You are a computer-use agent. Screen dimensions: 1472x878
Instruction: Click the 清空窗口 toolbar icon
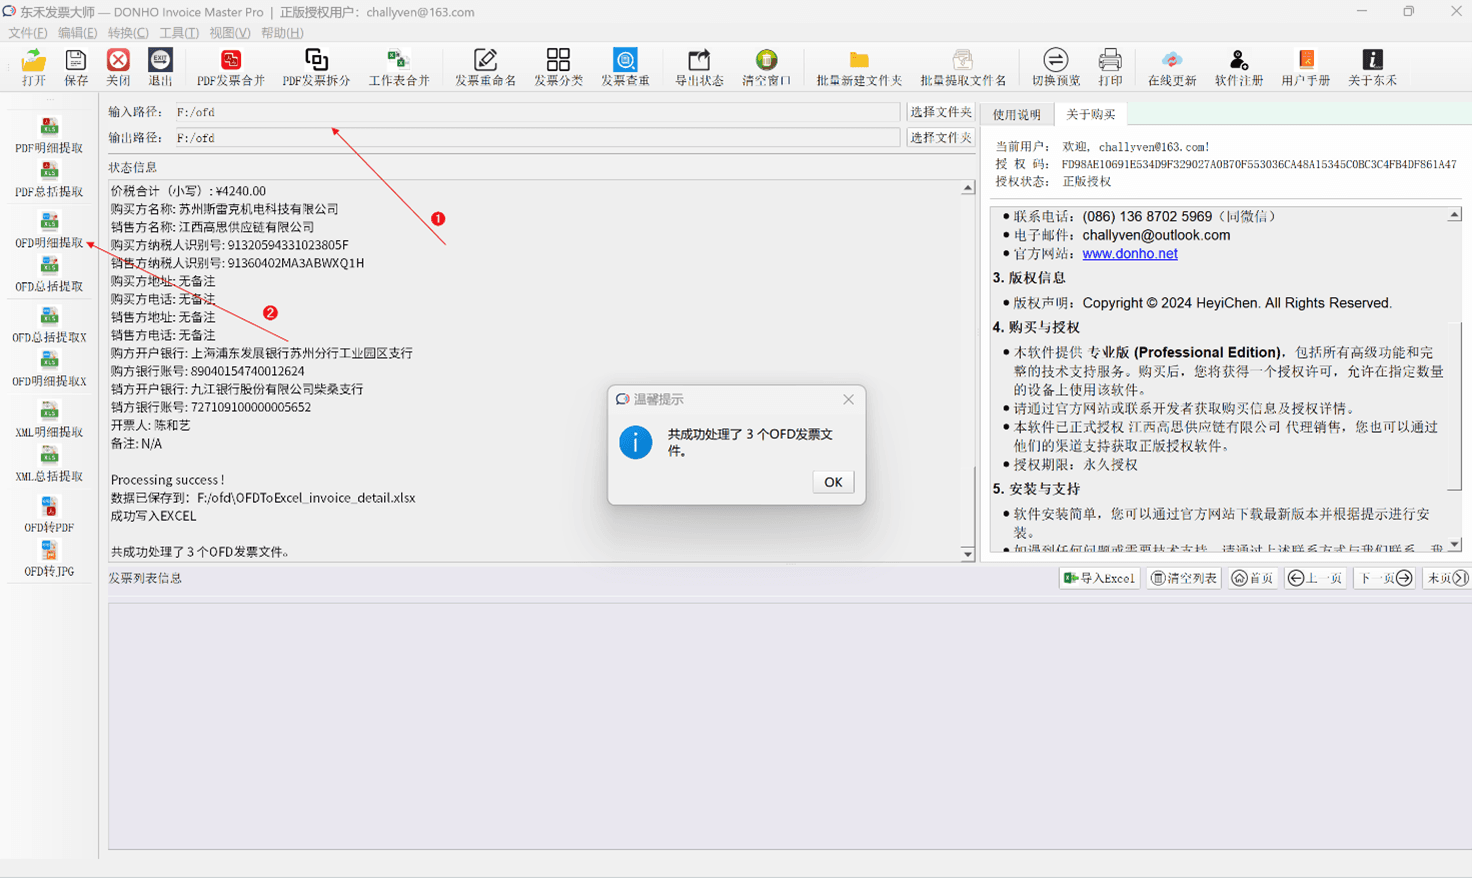tap(766, 67)
